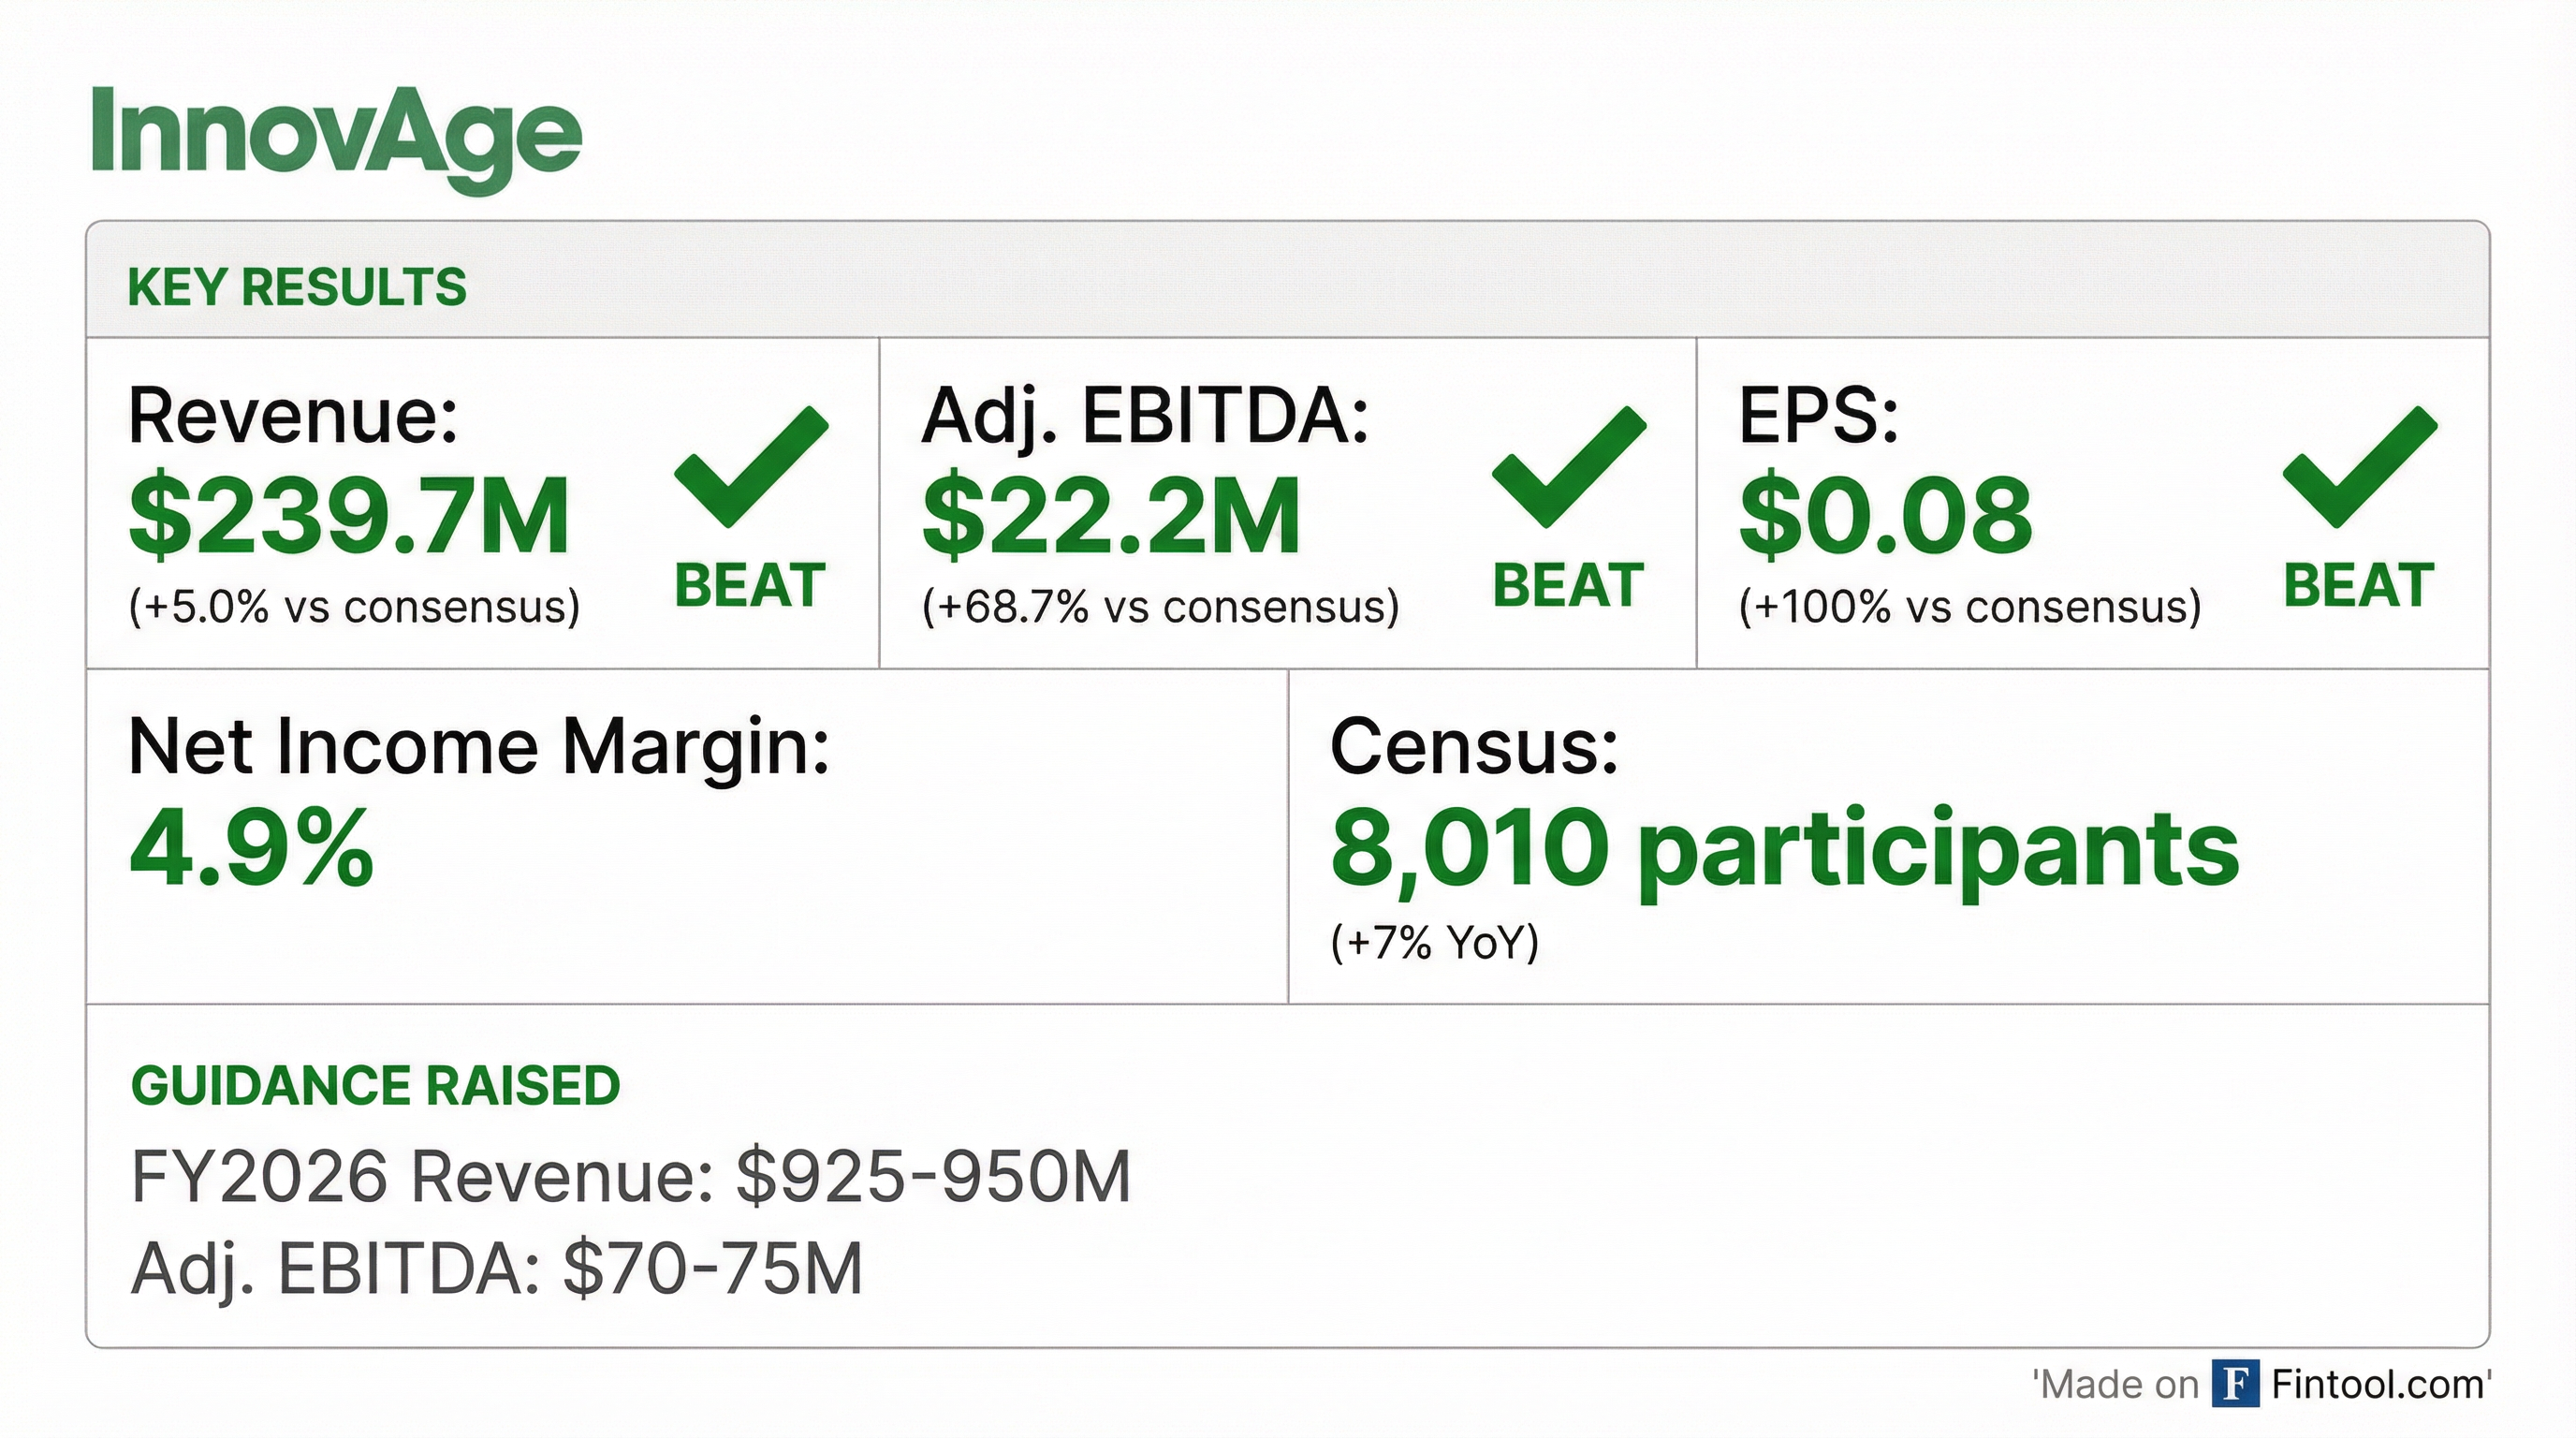Select the KEY RESULTS header
The image size is (2576, 1438).
297,287
